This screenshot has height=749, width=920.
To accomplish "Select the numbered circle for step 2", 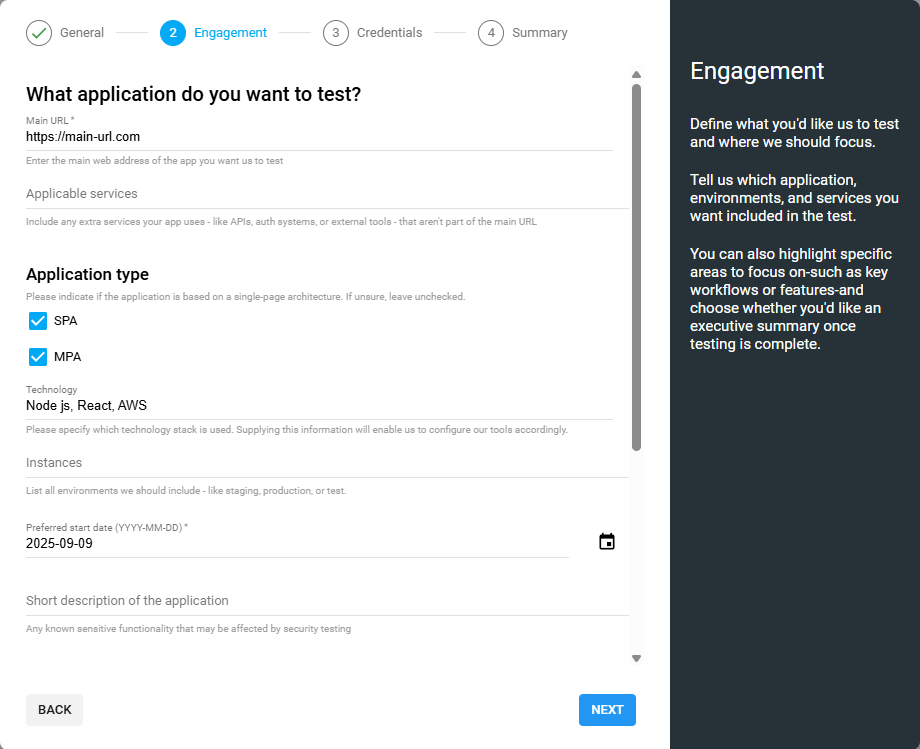I will (172, 32).
